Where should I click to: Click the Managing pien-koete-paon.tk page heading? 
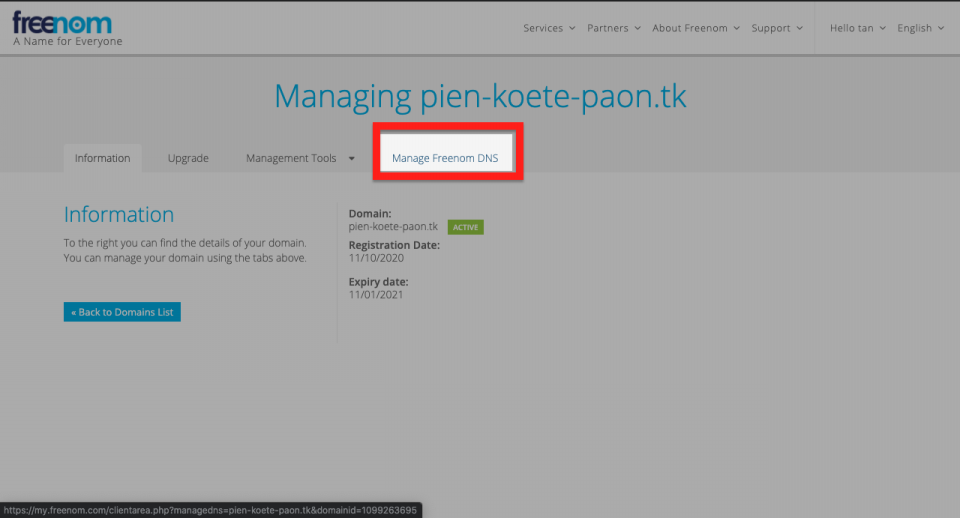click(480, 96)
